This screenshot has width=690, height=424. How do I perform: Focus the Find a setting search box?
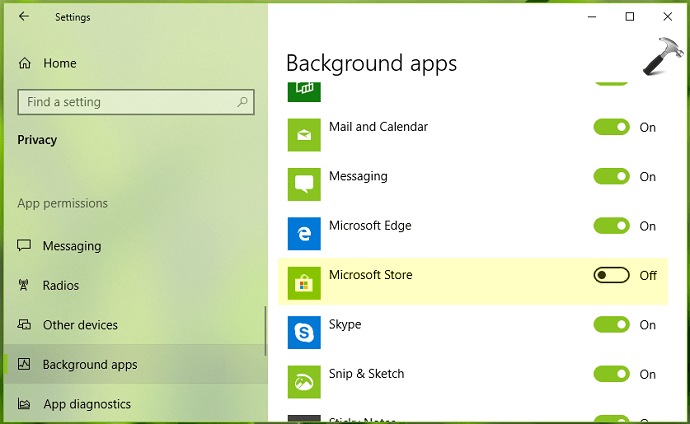tap(136, 102)
